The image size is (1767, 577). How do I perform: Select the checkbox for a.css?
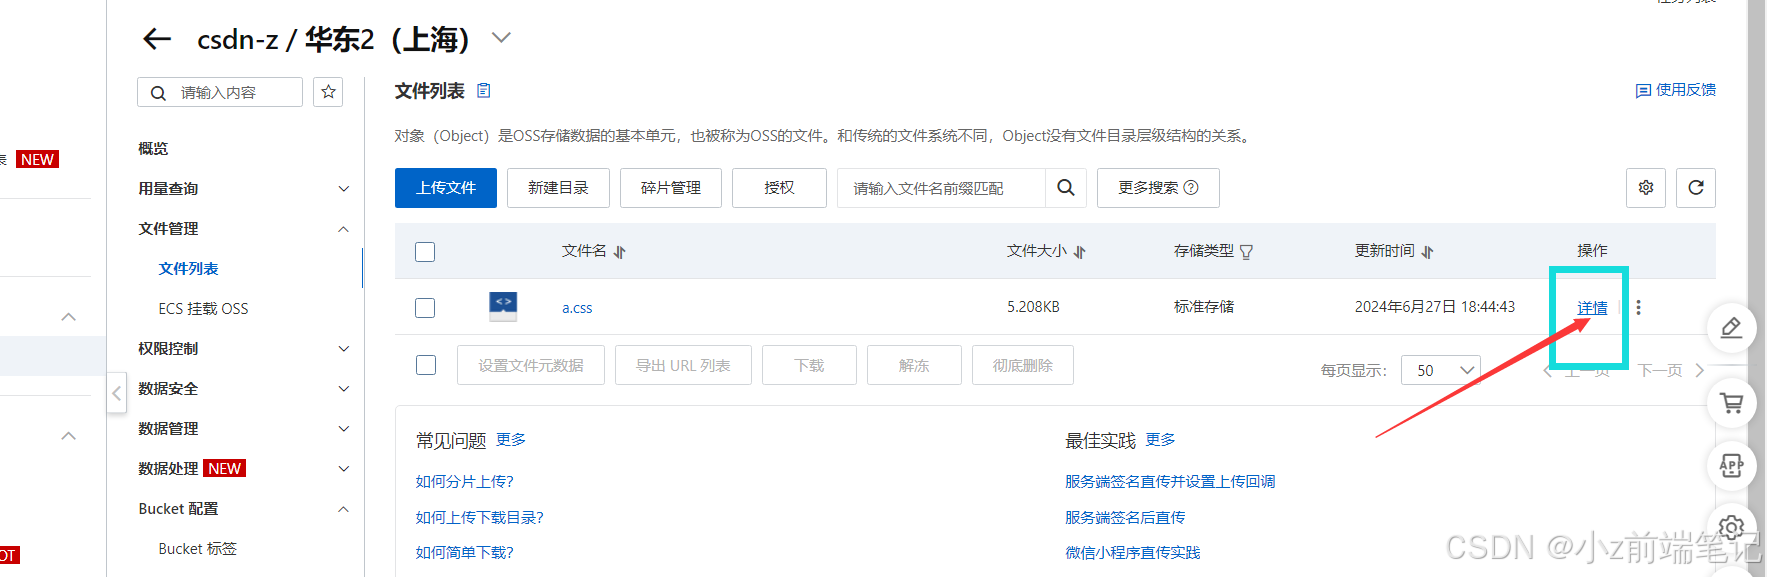coord(425,308)
